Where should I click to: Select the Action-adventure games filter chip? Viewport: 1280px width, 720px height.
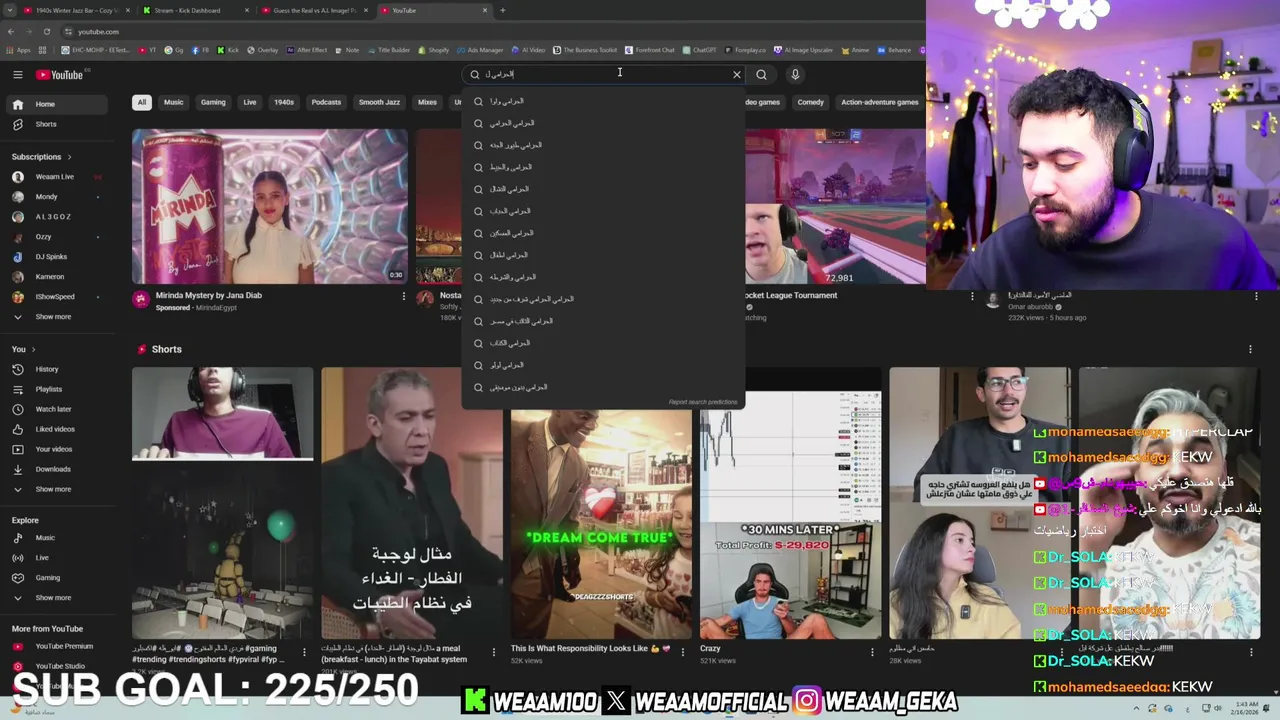880,102
